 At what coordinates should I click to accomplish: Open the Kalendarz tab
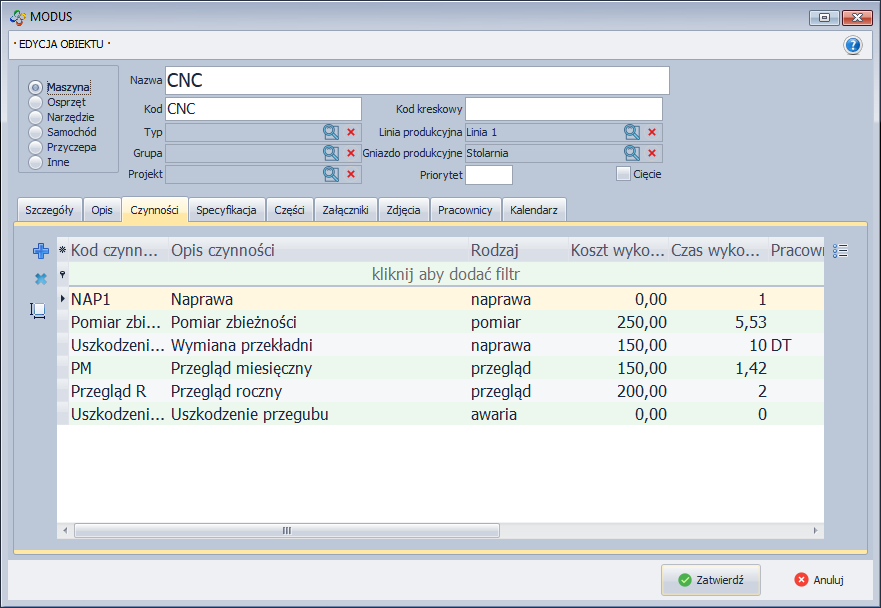pos(534,210)
